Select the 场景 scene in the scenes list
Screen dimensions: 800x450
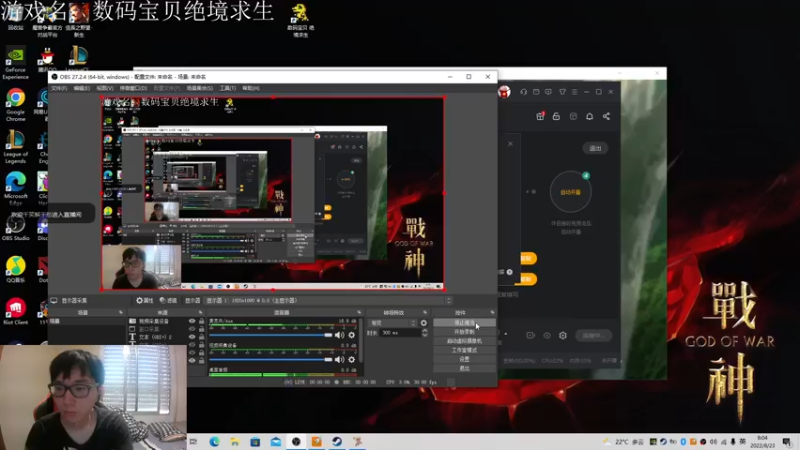pyautogui.click(x=87, y=321)
